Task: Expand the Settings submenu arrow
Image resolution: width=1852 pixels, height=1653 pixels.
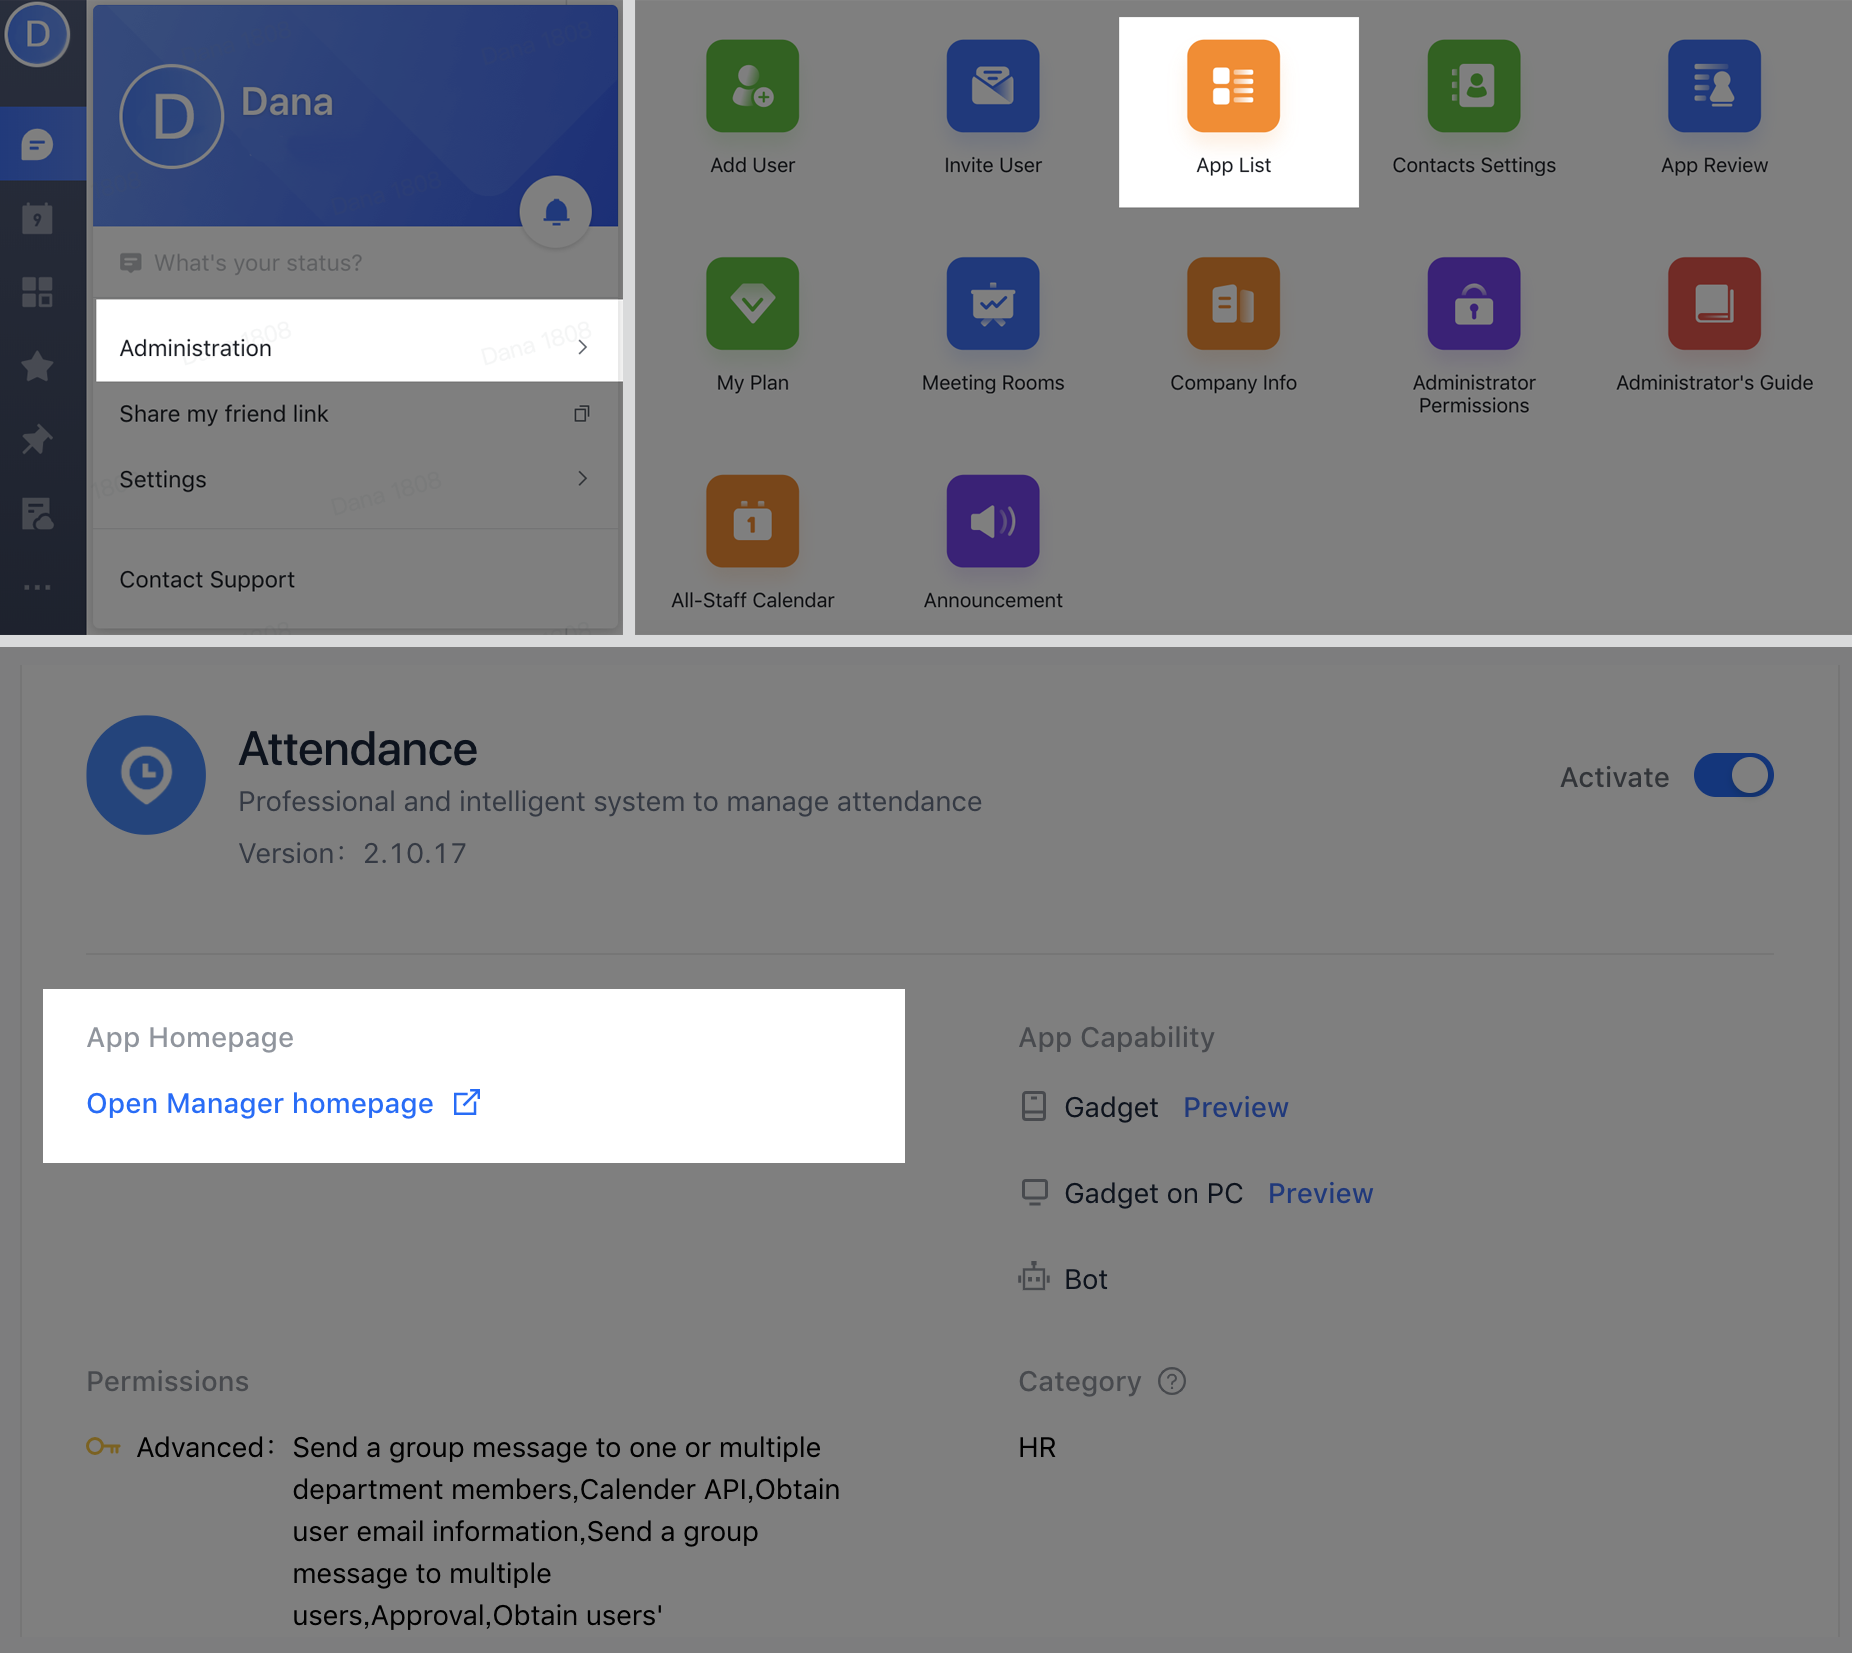Action: 582,479
